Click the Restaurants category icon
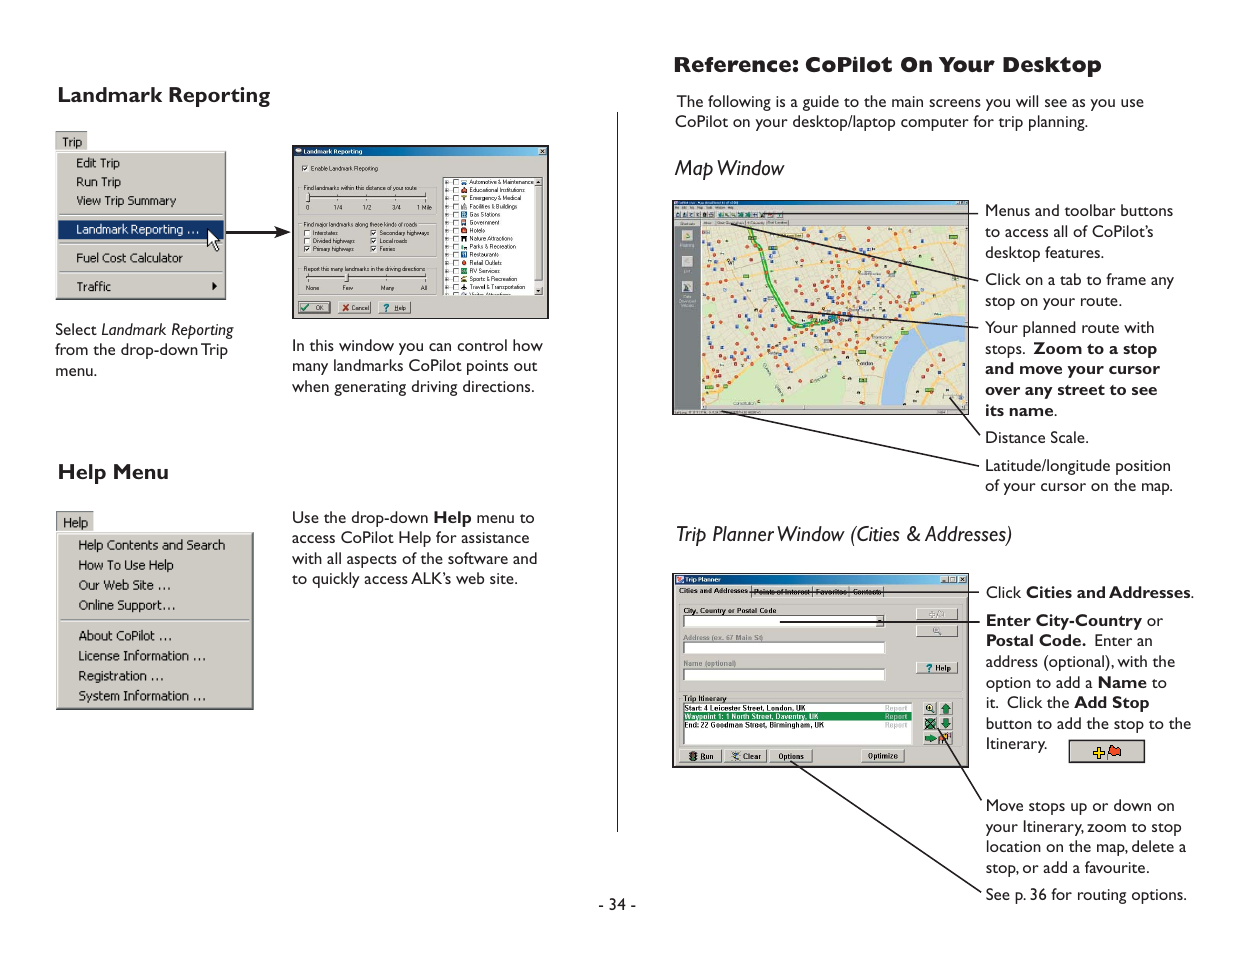 coord(464,254)
